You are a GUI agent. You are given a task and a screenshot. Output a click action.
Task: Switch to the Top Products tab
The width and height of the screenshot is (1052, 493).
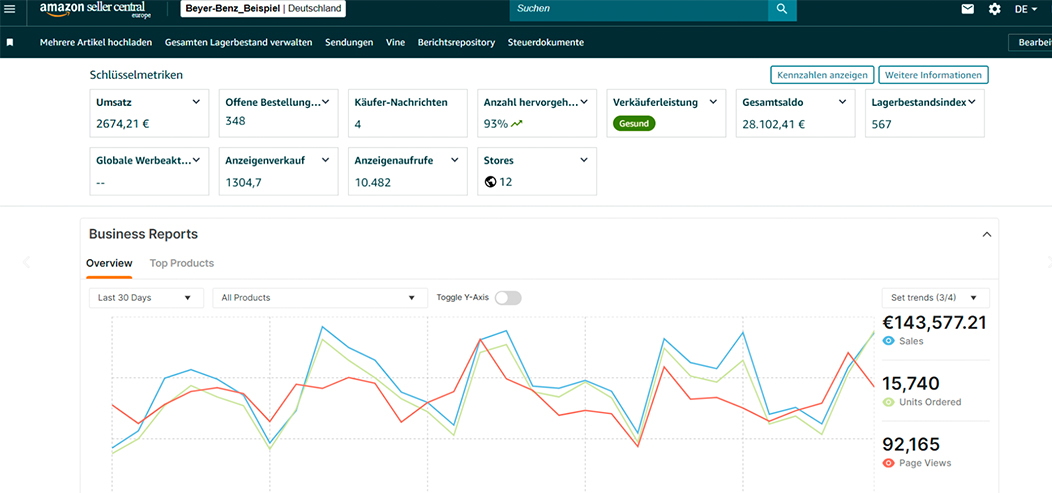coord(182,263)
